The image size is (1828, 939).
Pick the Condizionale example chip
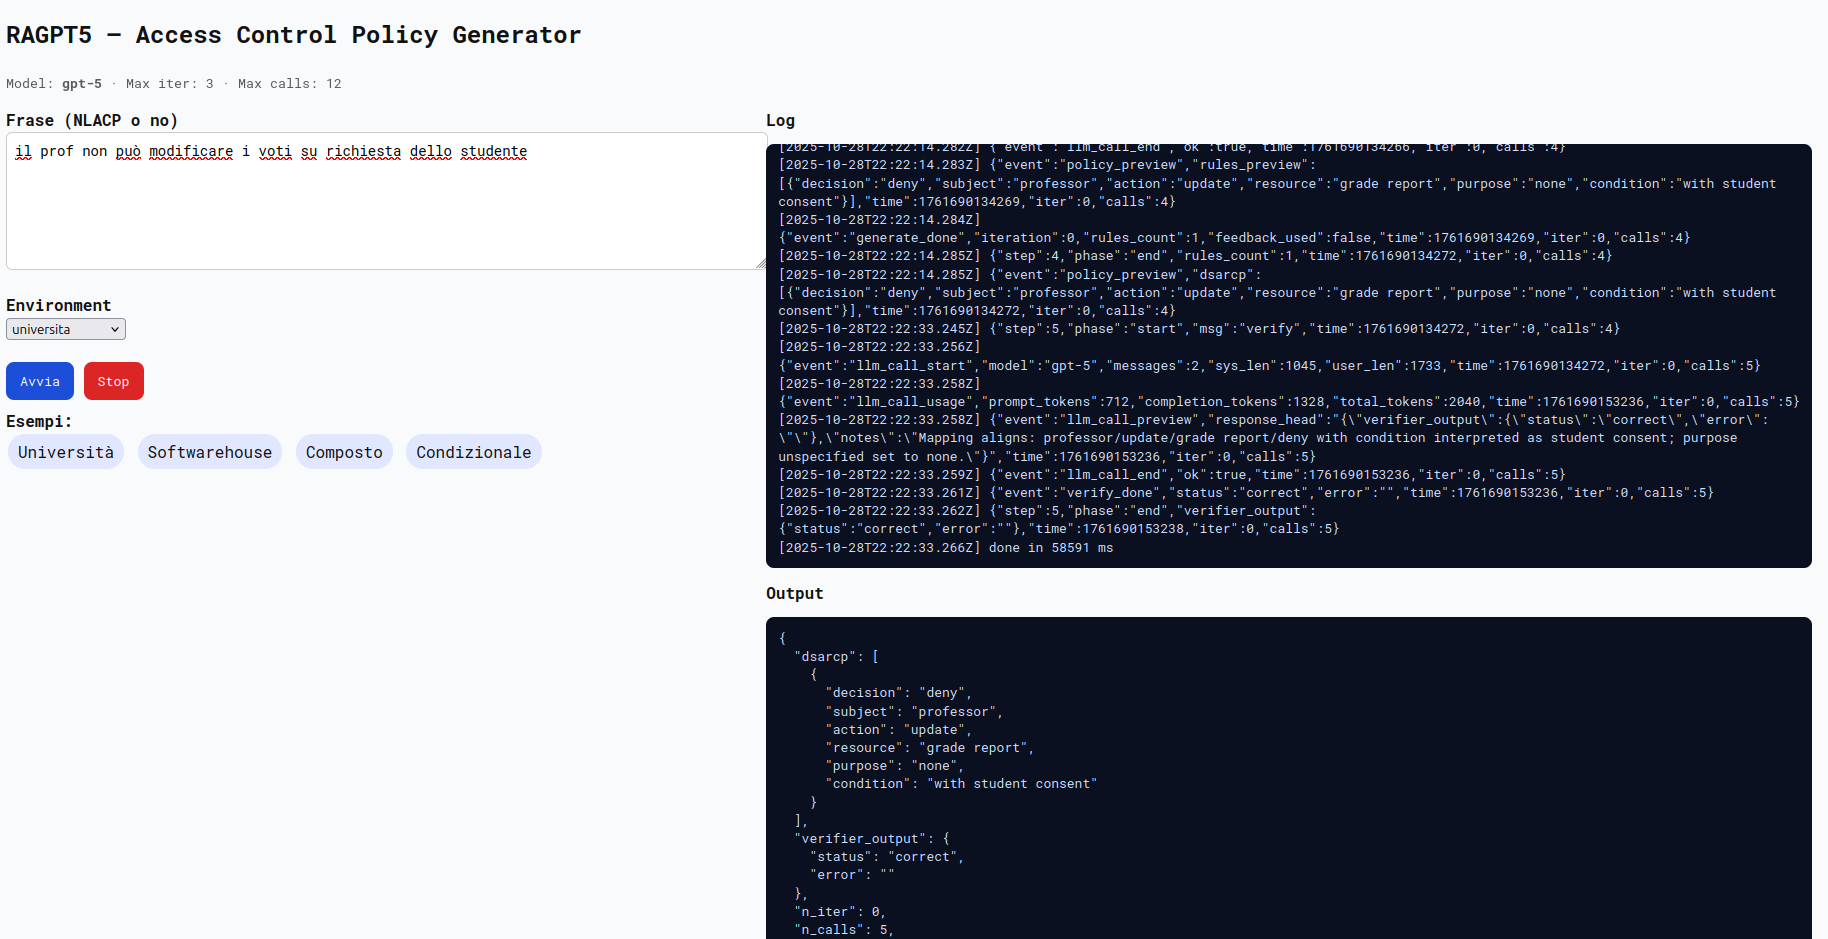(x=473, y=452)
